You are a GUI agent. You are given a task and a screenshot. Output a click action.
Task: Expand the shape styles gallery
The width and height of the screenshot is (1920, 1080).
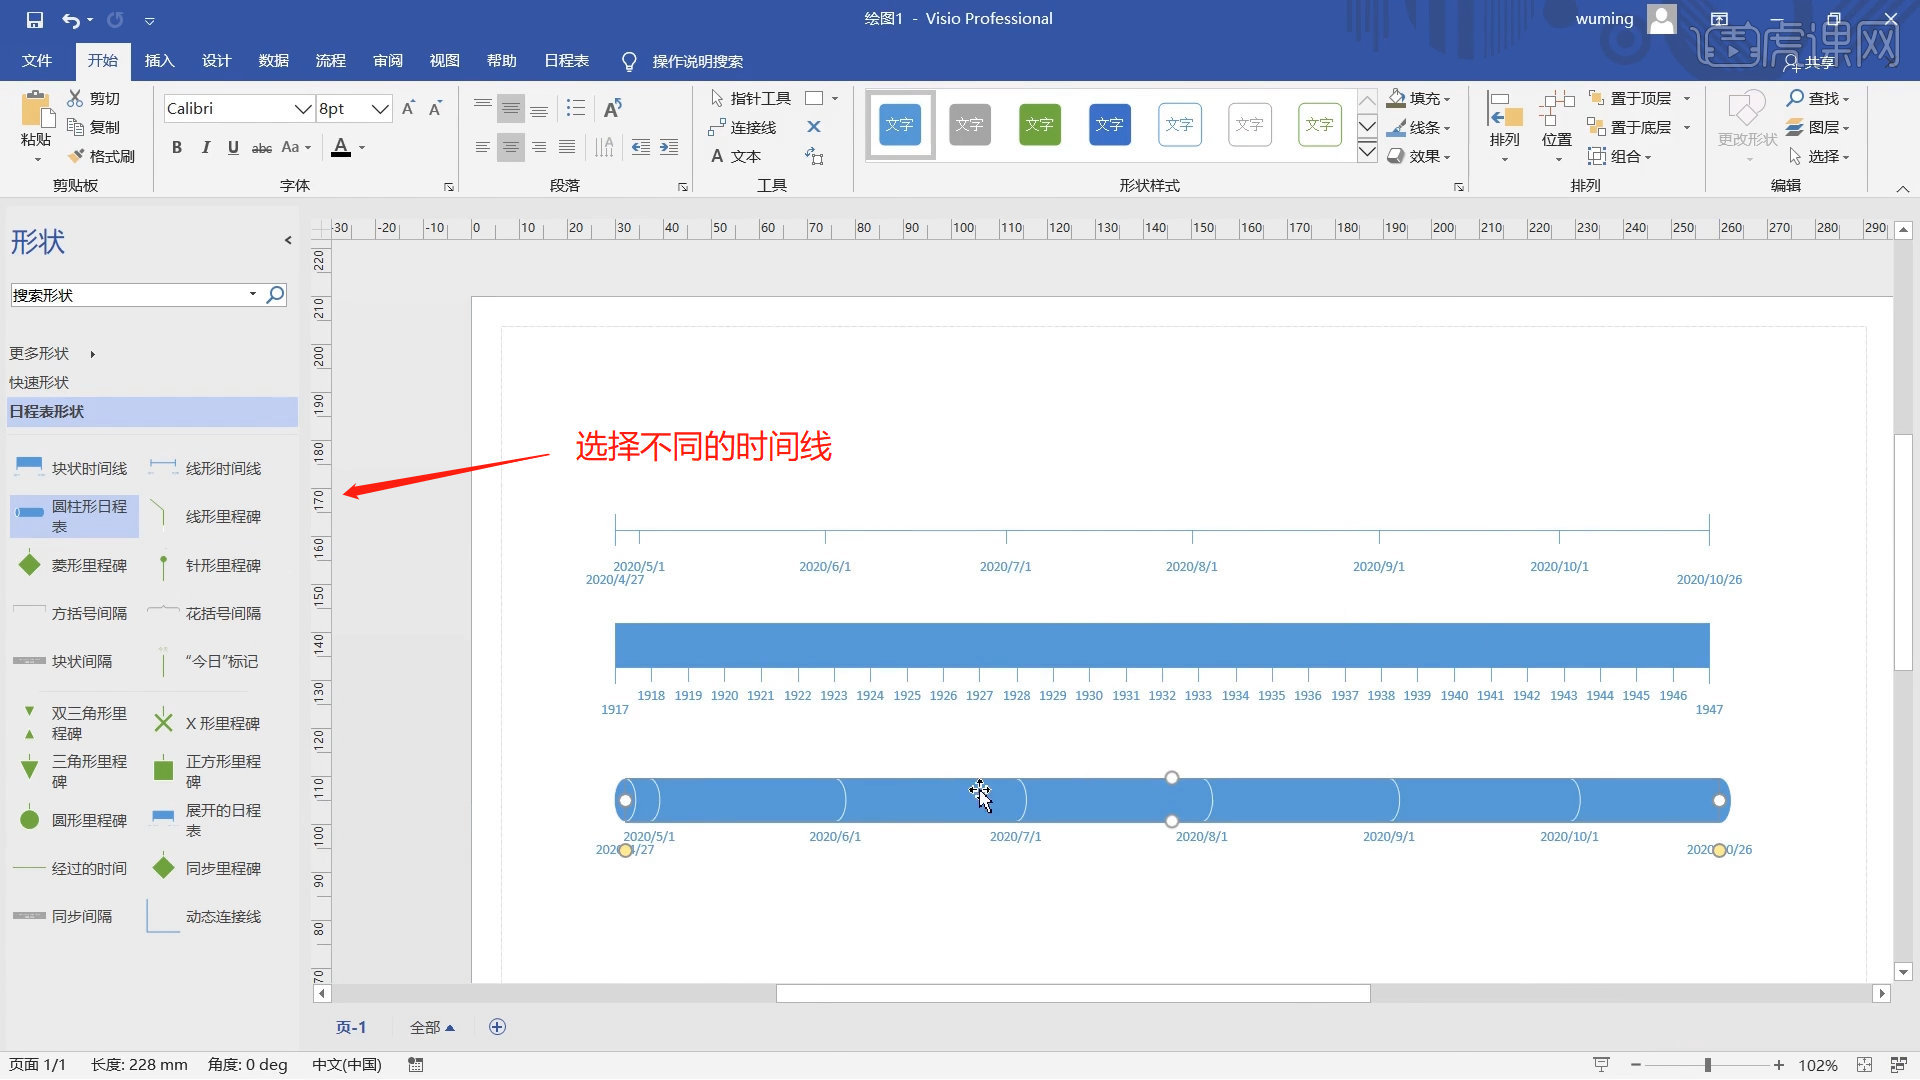click(x=1367, y=152)
